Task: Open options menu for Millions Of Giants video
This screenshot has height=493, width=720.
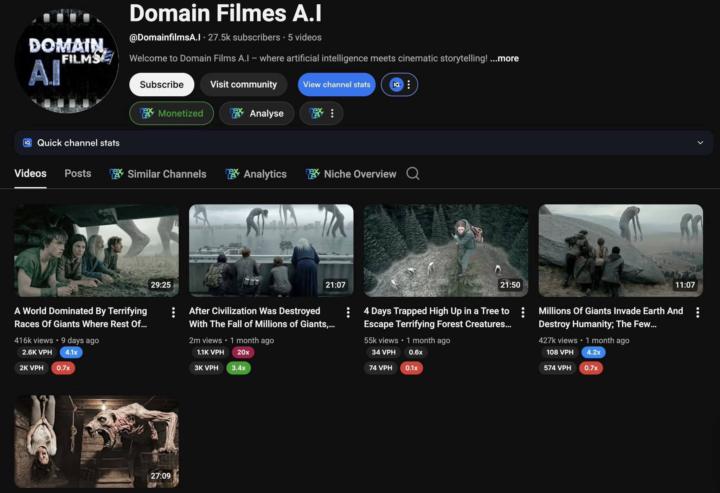Action: tap(698, 313)
